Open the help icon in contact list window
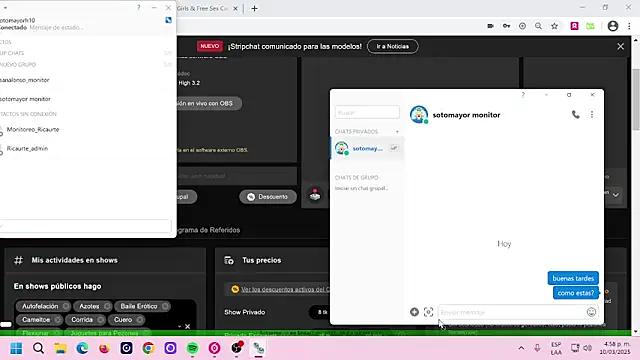The width and height of the screenshot is (640, 360). (138, 7)
